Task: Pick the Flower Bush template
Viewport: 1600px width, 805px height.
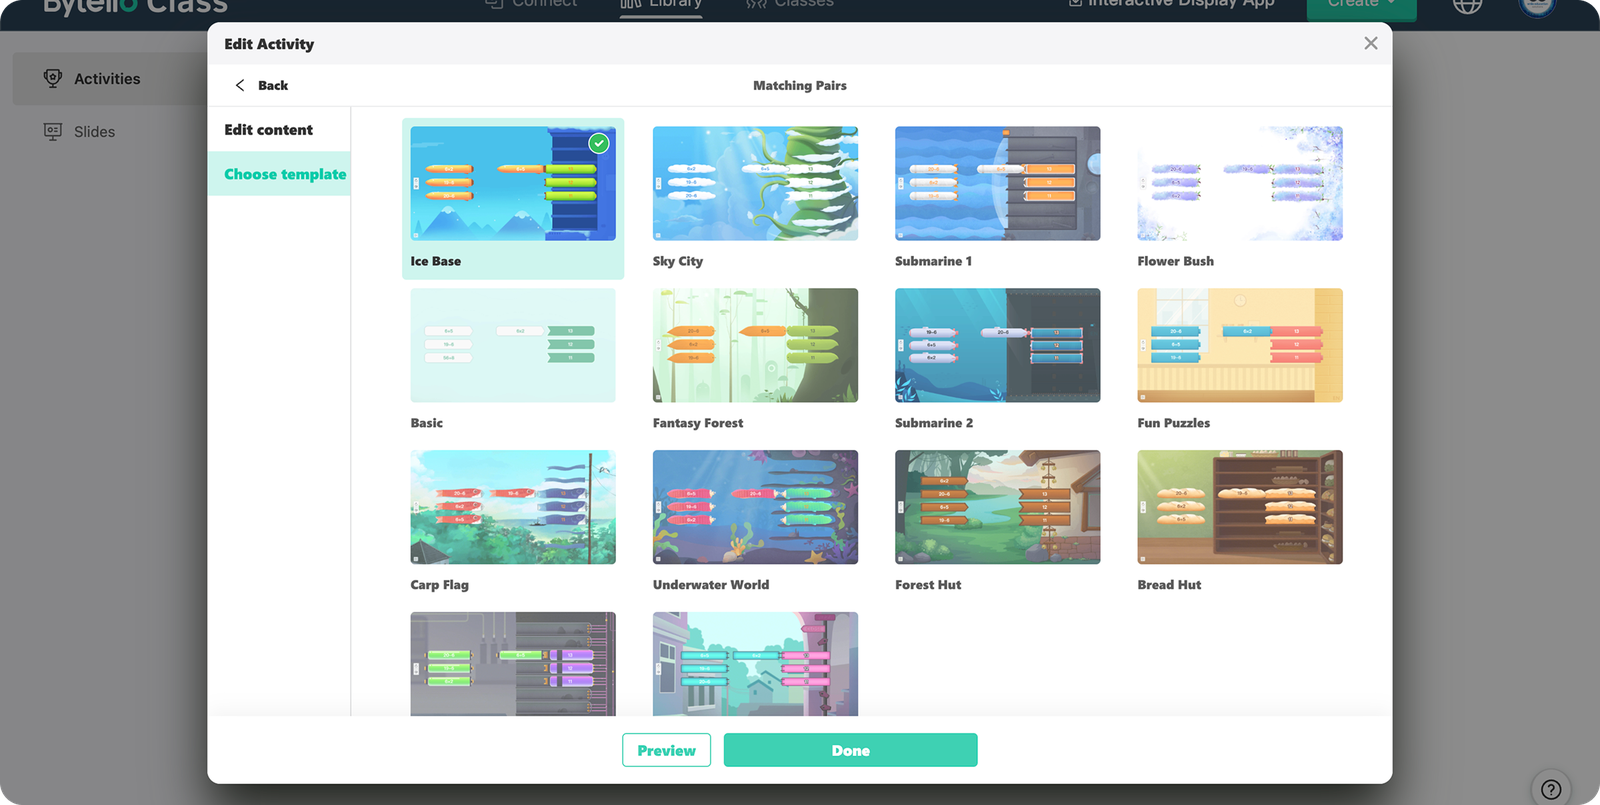Action: [x=1239, y=184]
